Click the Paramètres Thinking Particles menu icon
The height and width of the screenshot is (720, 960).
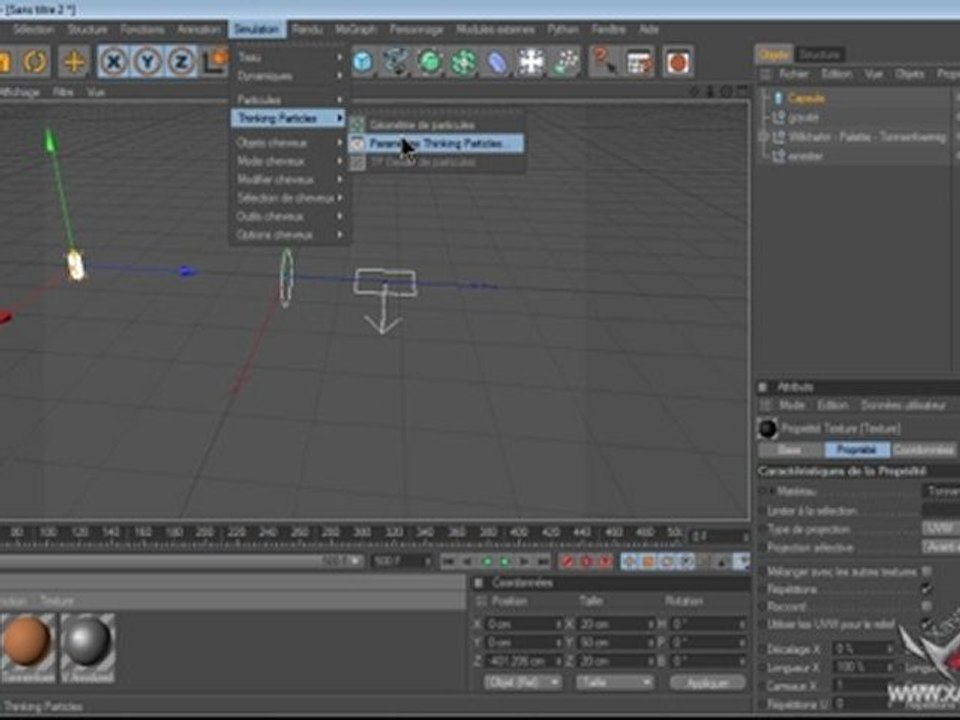pyautogui.click(x=358, y=144)
